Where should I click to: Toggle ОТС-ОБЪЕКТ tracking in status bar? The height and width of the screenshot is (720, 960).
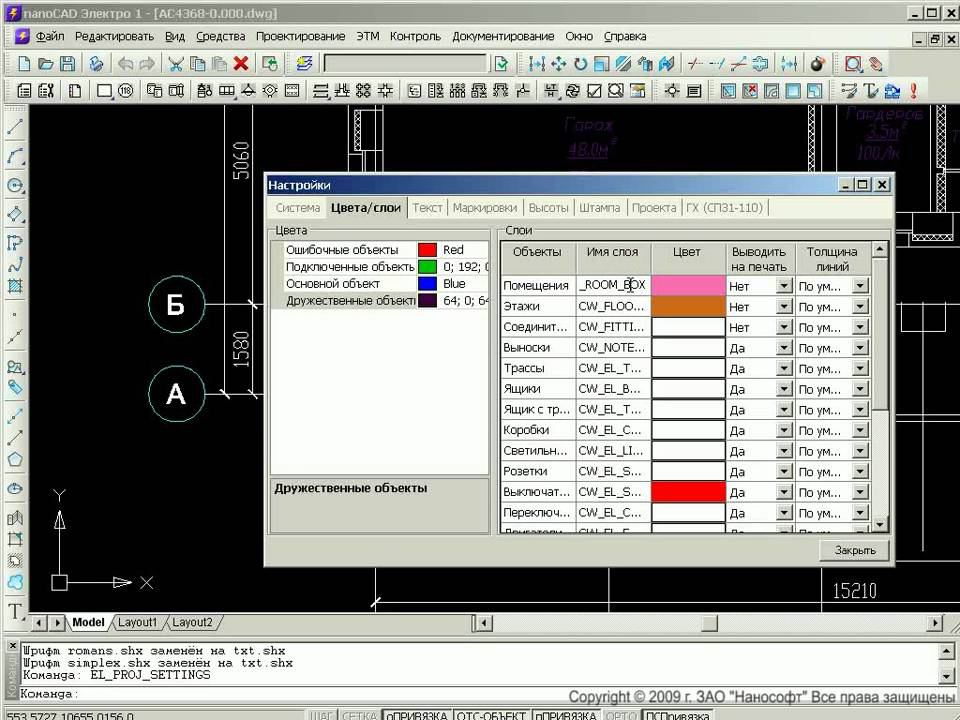point(491,715)
